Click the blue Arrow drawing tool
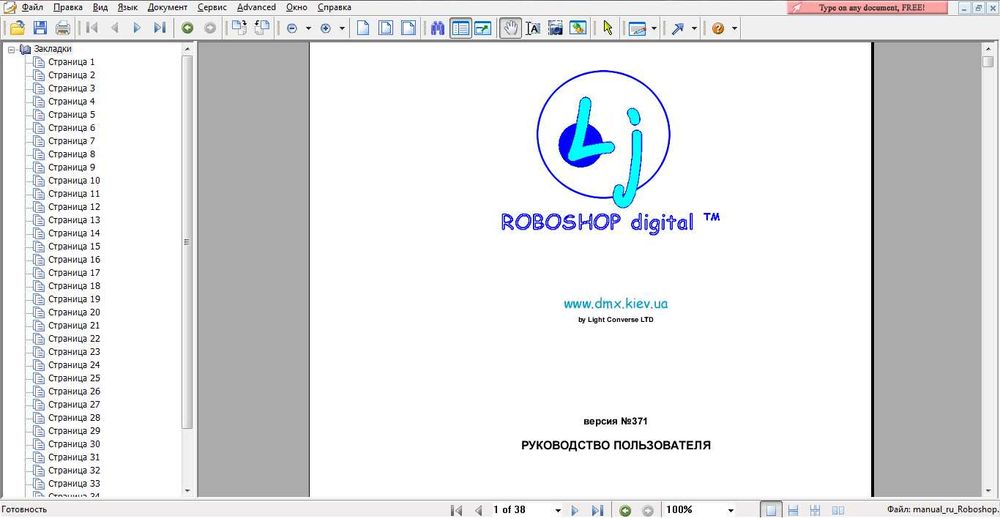 [x=677, y=28]
